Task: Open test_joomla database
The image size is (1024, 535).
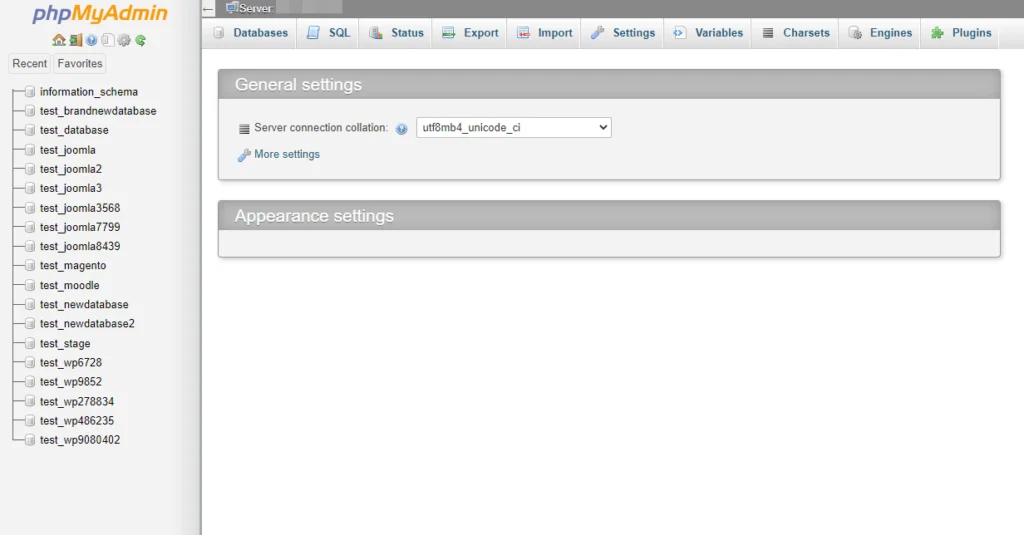Action: point(67,150)
